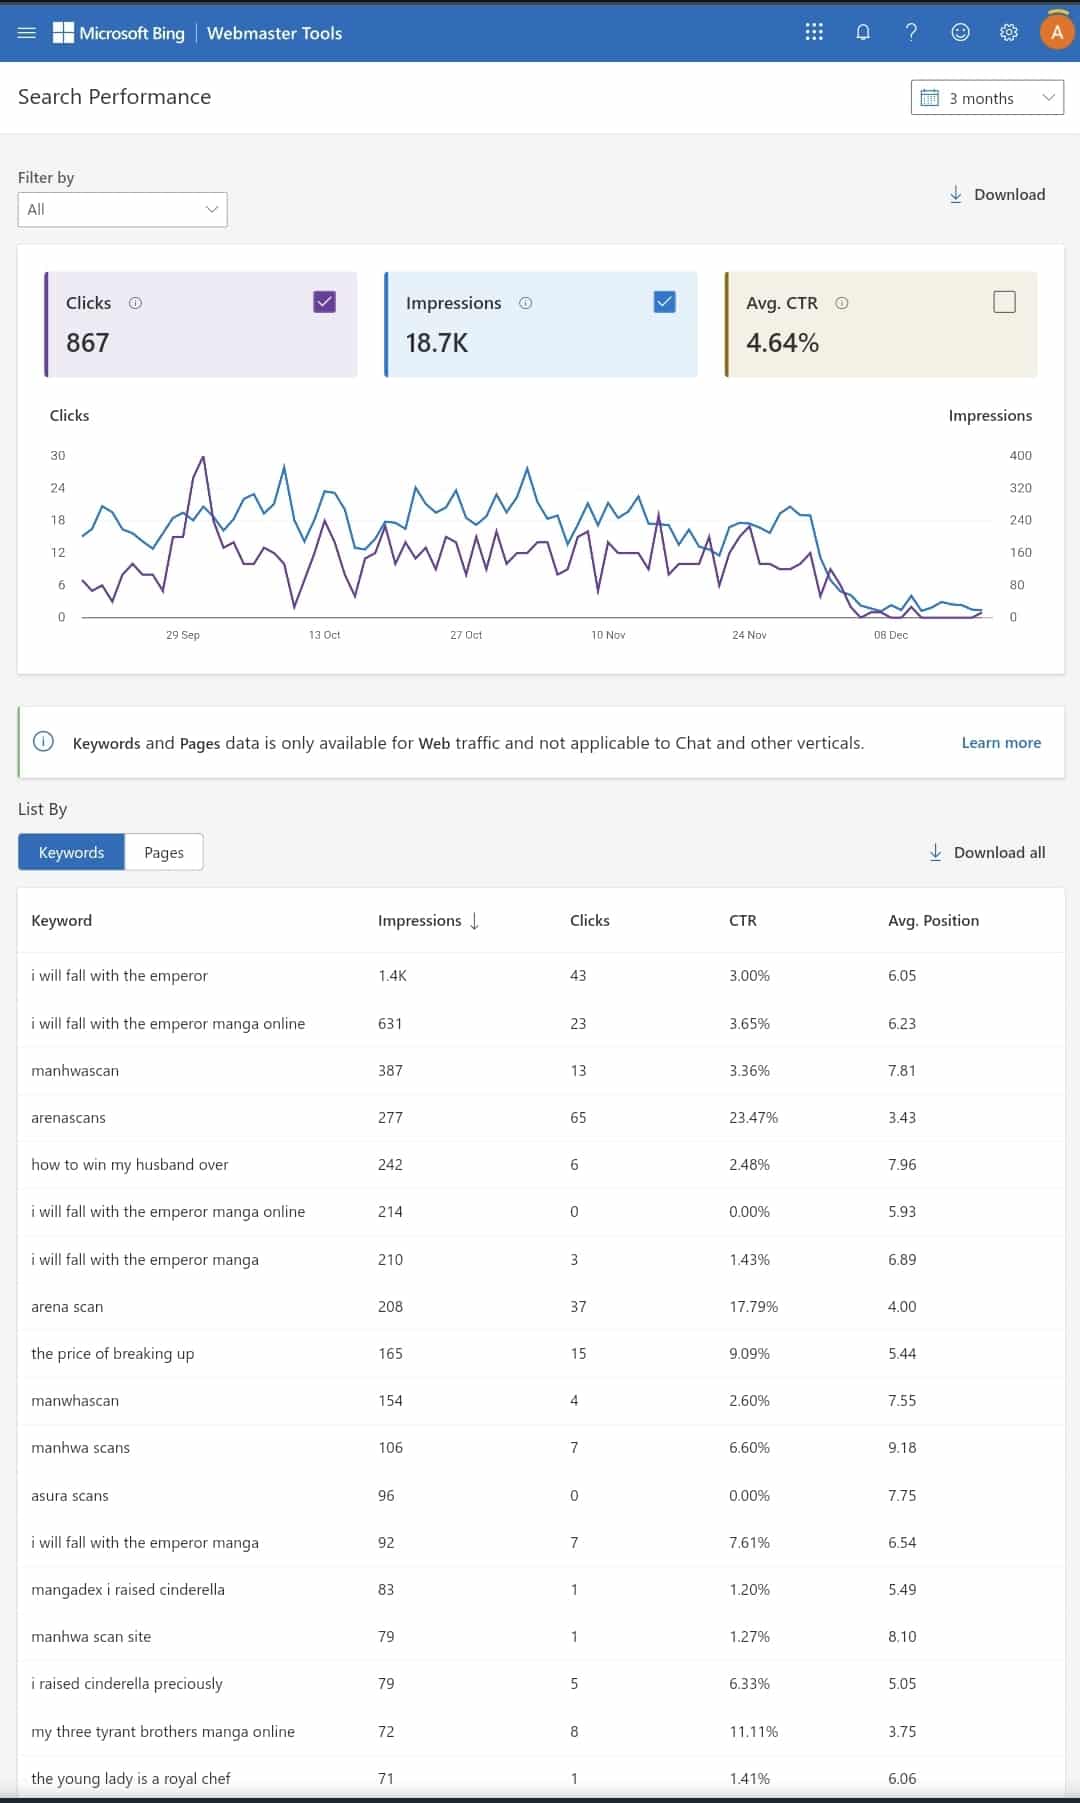This screenshot has height=1803, width=1080.
Task: Open the Microsoft apps grid launcher
Action: [x=814, y=32]
